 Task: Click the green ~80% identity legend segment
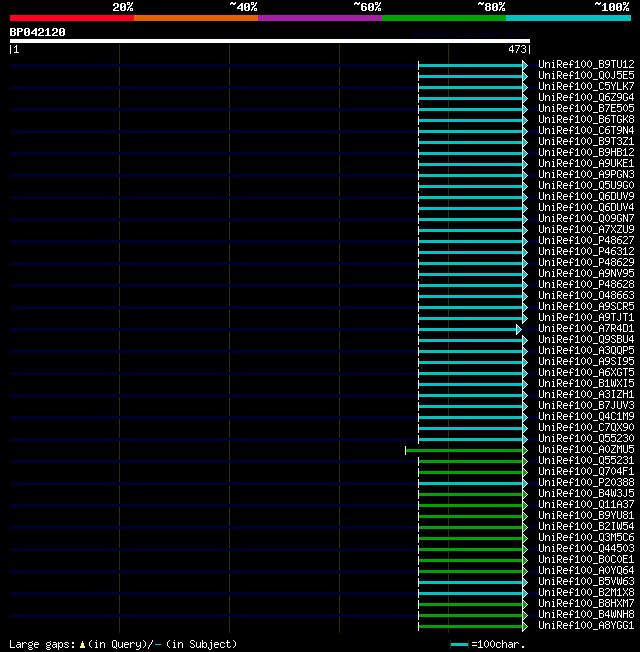tap(444, 18)
